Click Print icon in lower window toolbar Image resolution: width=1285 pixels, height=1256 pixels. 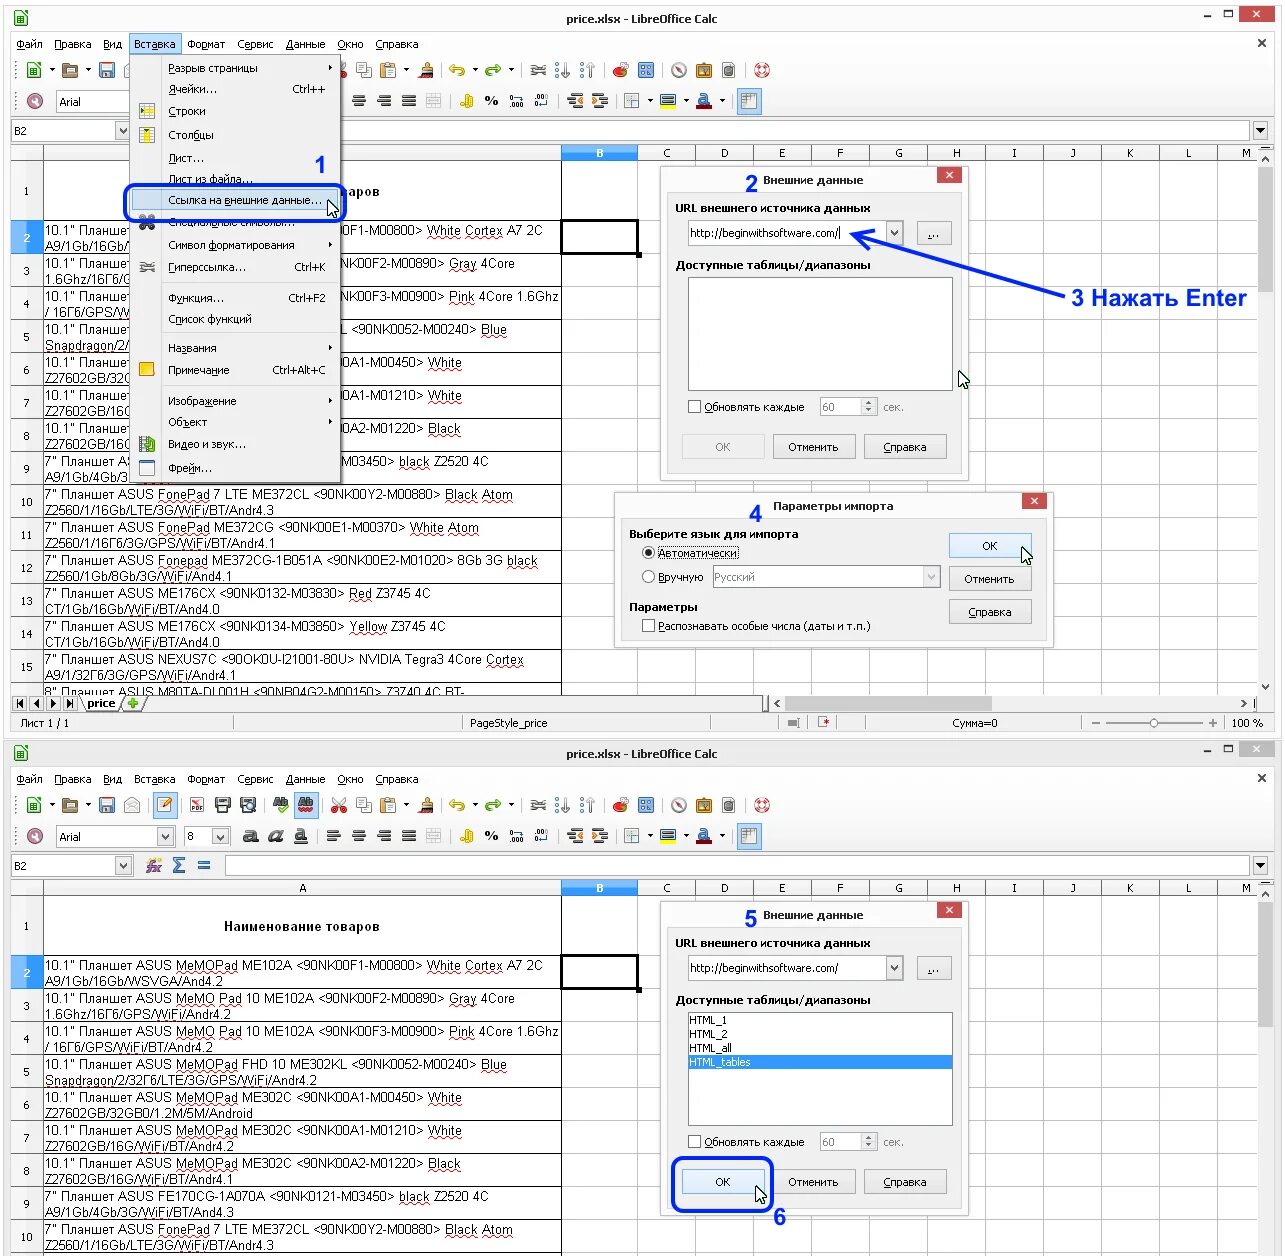[x=223, y=805]
